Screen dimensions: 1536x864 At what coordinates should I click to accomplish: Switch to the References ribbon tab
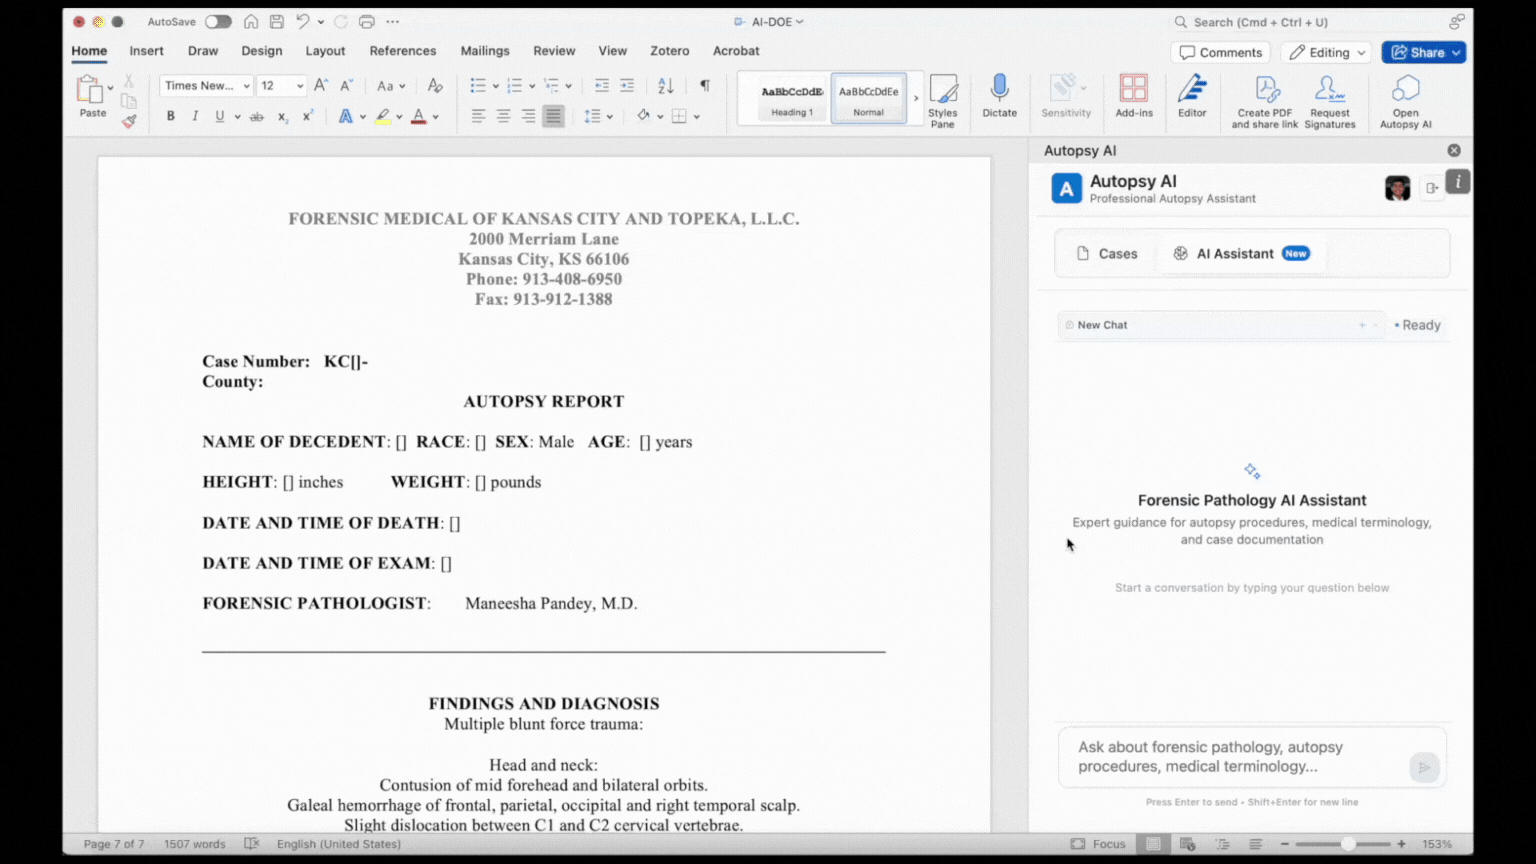click(403, 51)
